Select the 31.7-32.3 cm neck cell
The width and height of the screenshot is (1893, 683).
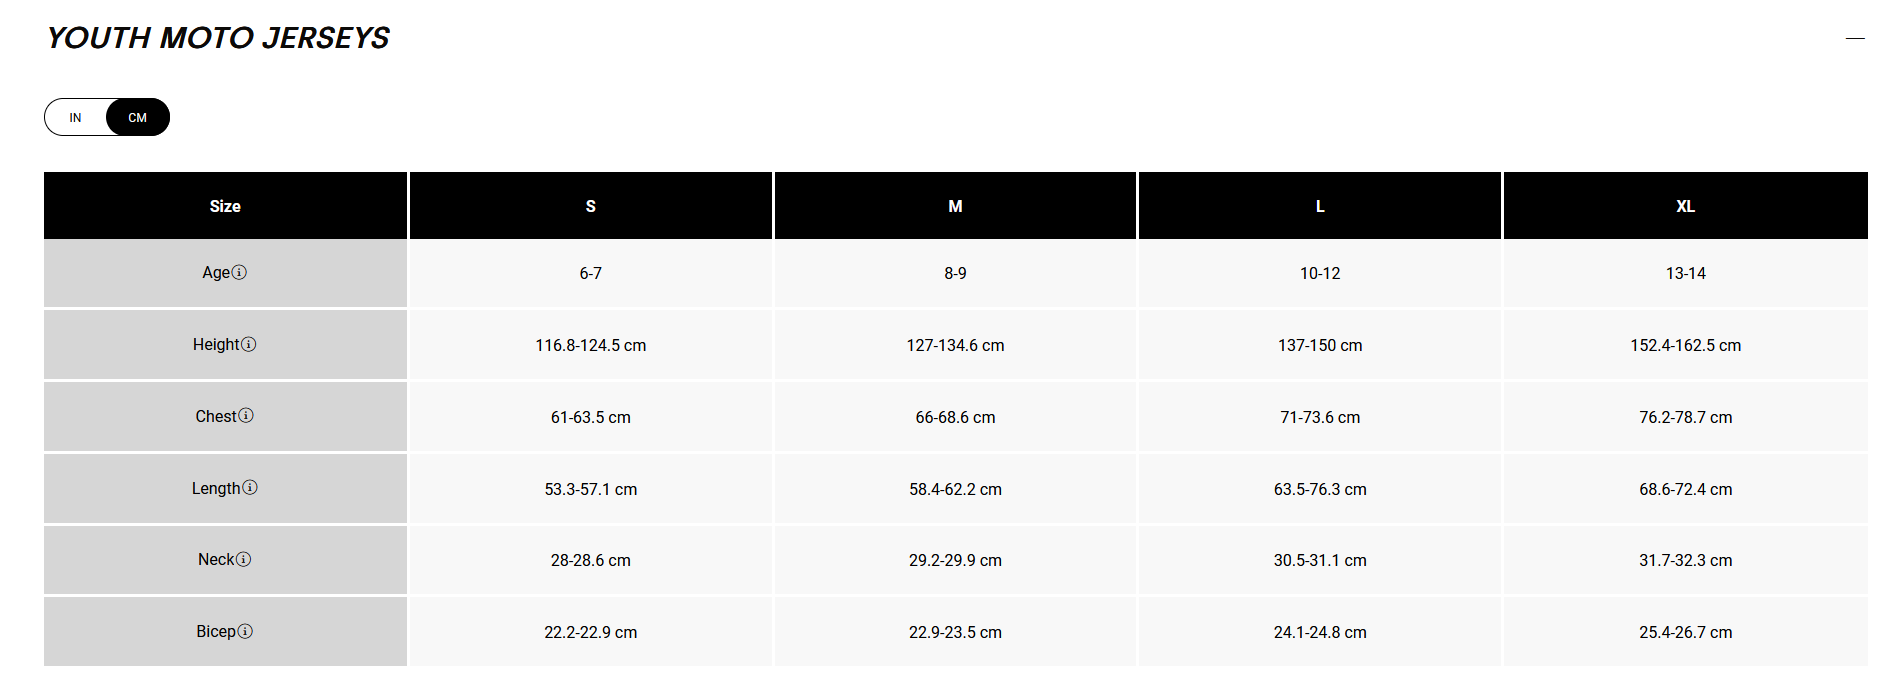pos(1686,560)
